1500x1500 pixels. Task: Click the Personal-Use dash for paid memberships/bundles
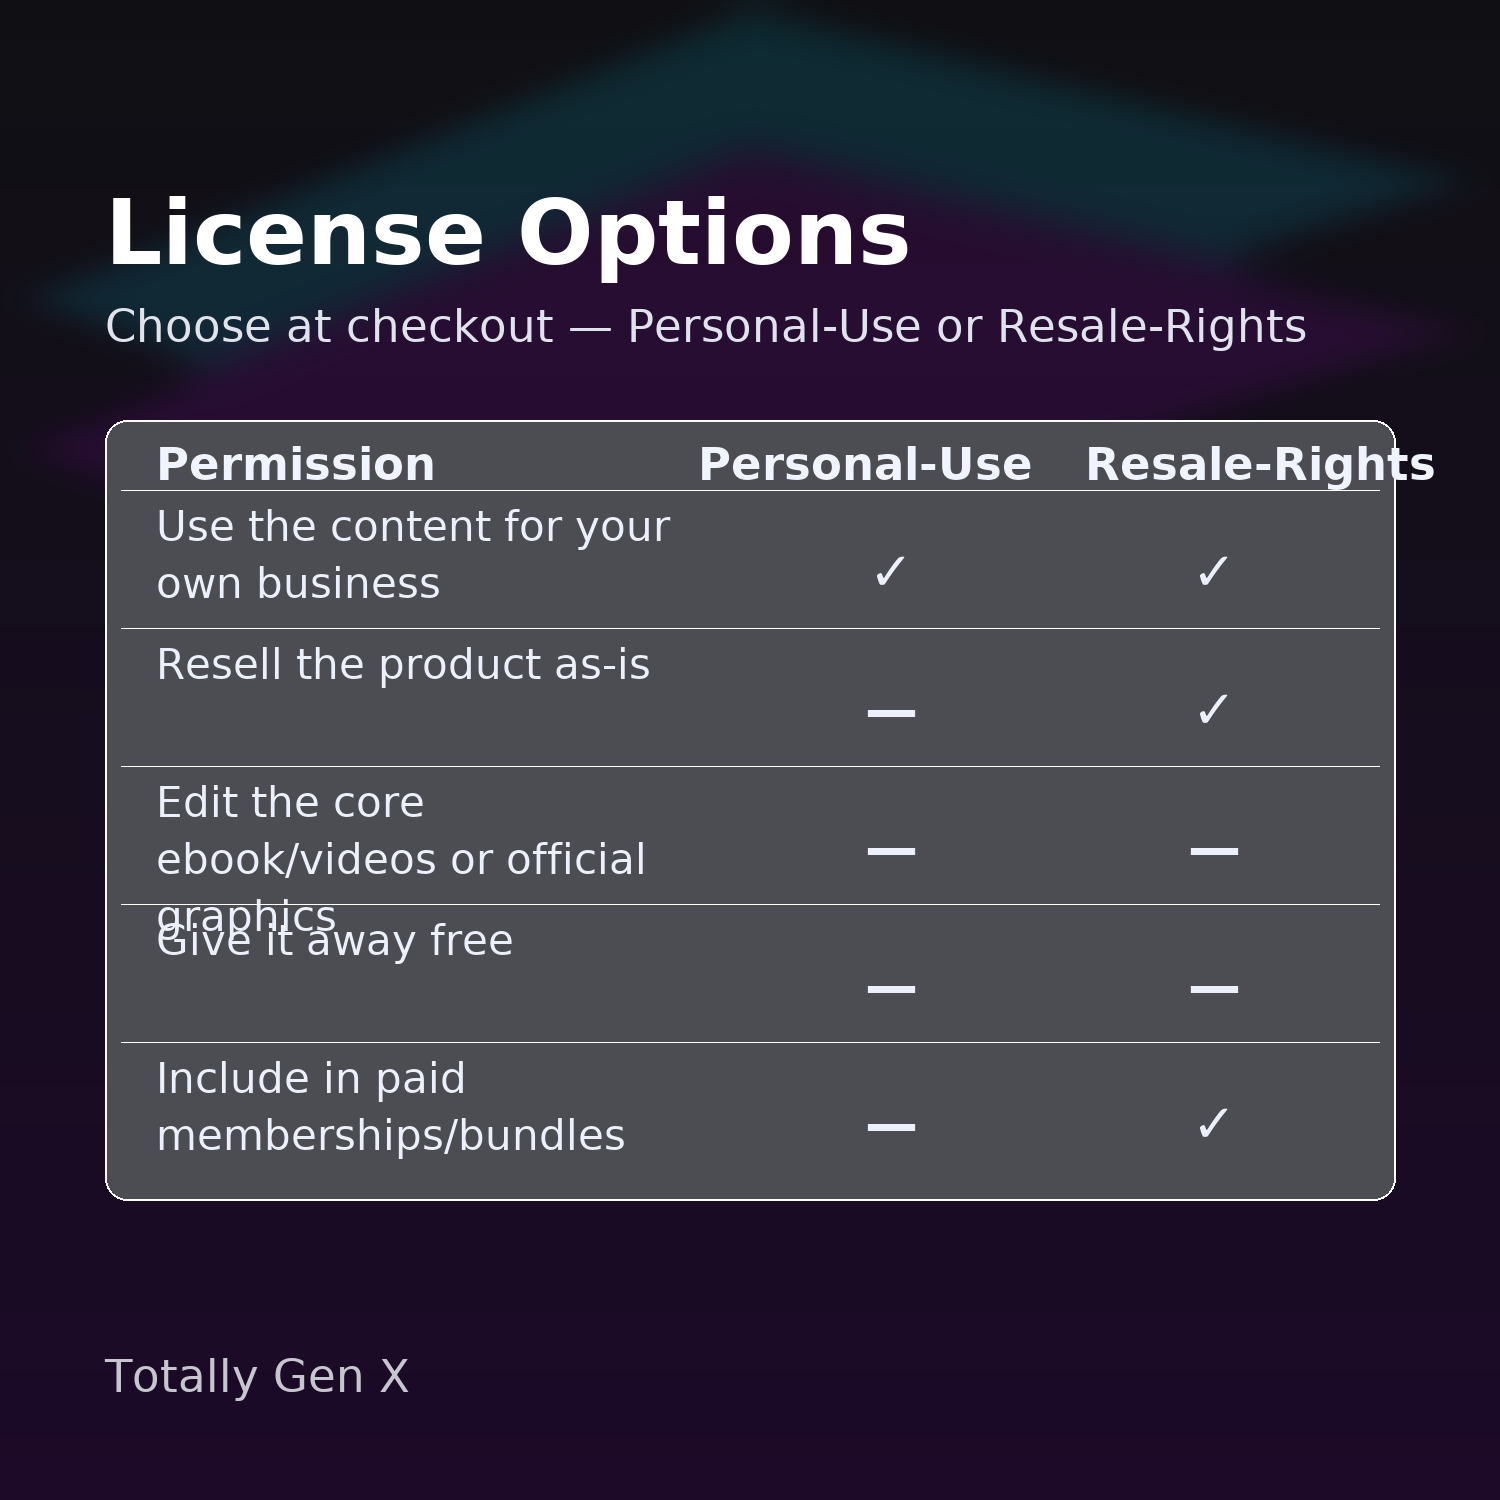890,1127
